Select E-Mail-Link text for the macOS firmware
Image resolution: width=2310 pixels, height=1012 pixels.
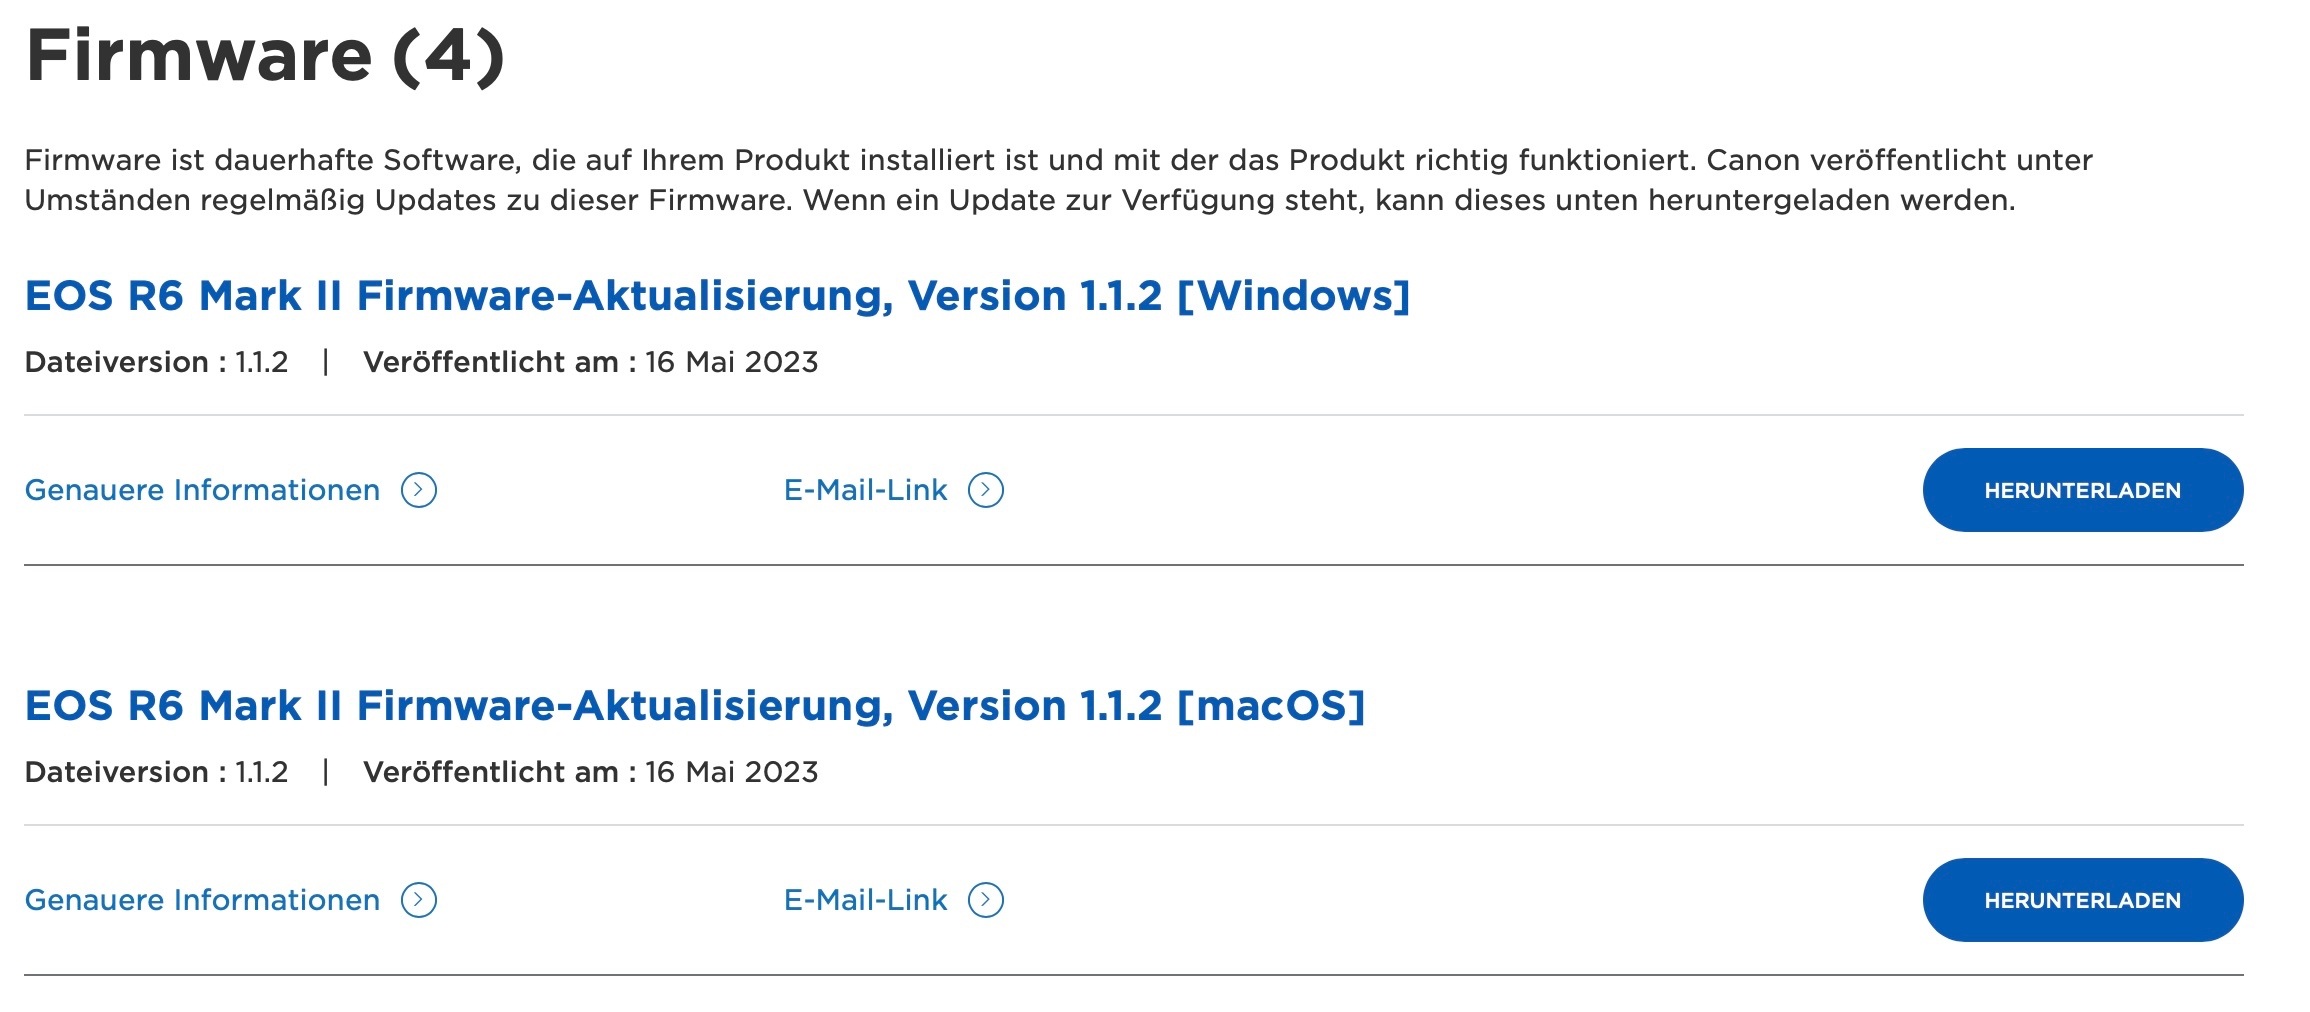[x=865, y=900]
